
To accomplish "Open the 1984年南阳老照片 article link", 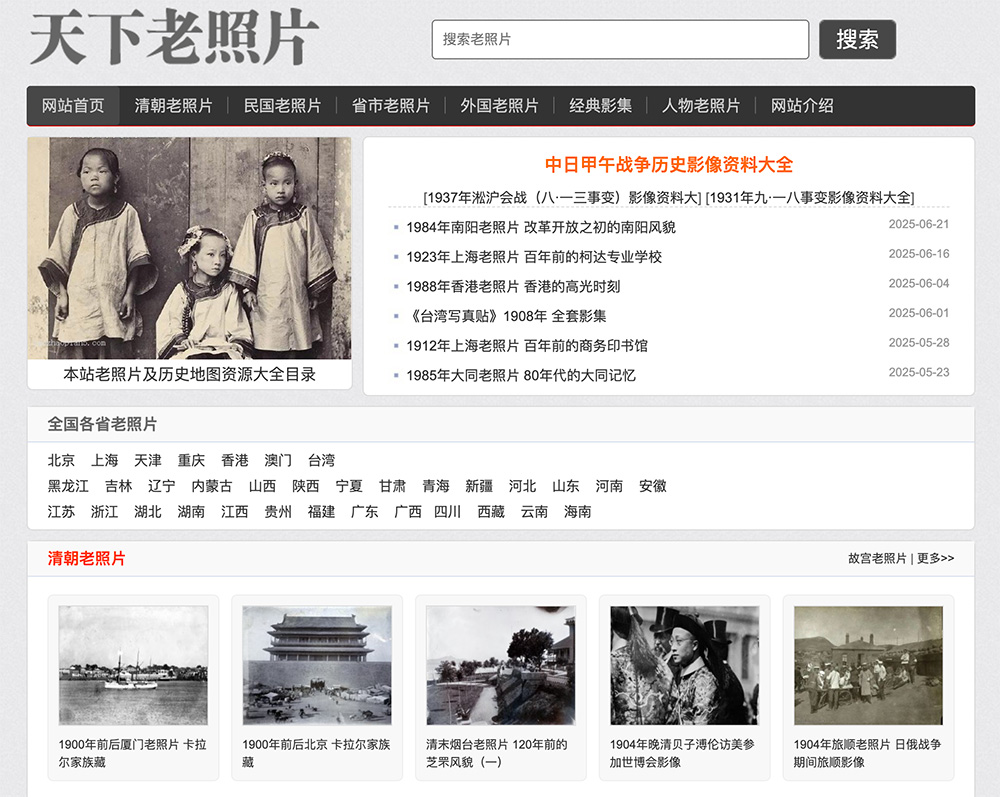I will coord(540,227).
